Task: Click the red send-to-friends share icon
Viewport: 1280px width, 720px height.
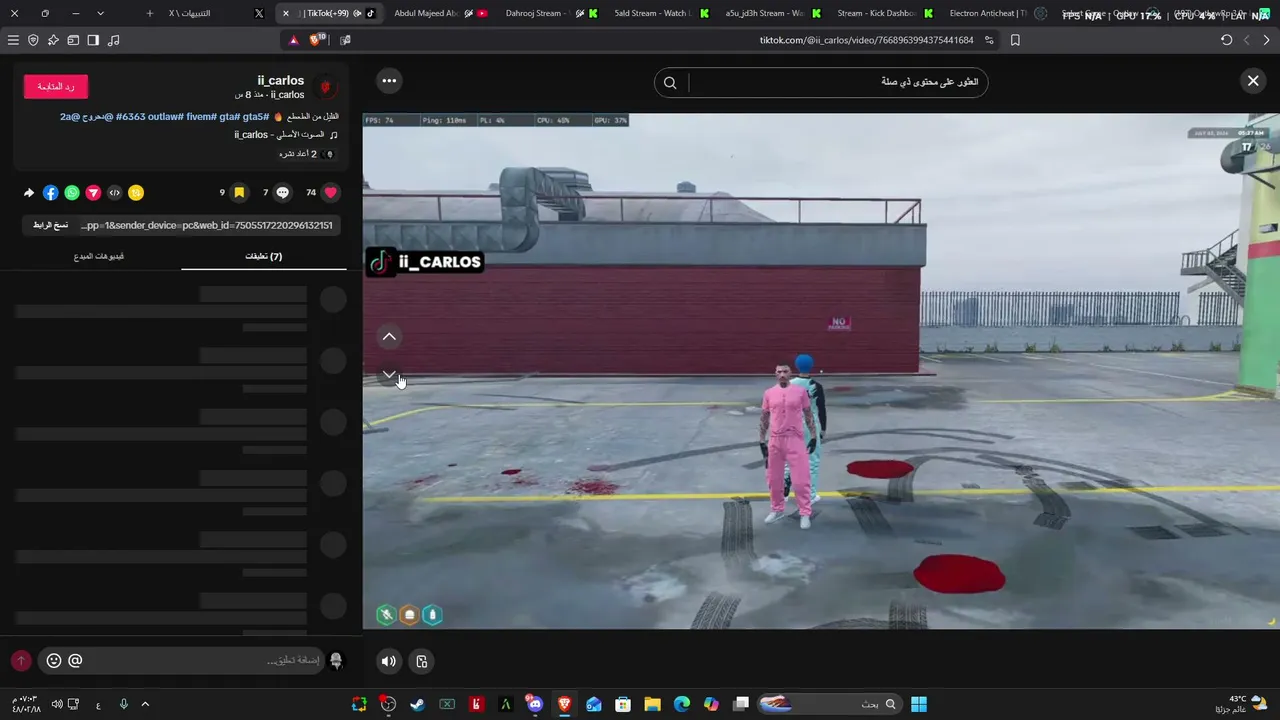Action: click(93, 192)
